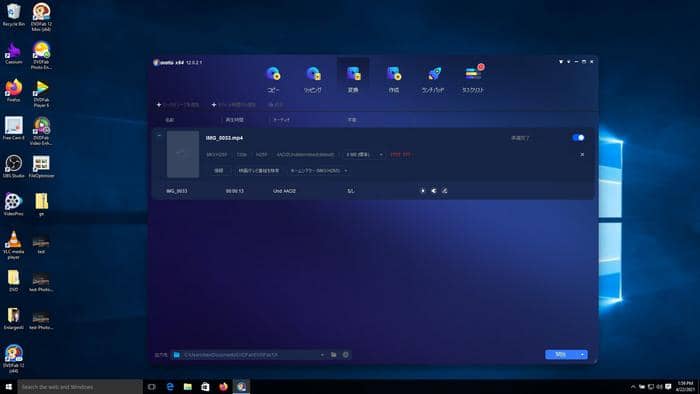
Task: Open File Explorer from the taskbar
Action: tap(188, 386)
